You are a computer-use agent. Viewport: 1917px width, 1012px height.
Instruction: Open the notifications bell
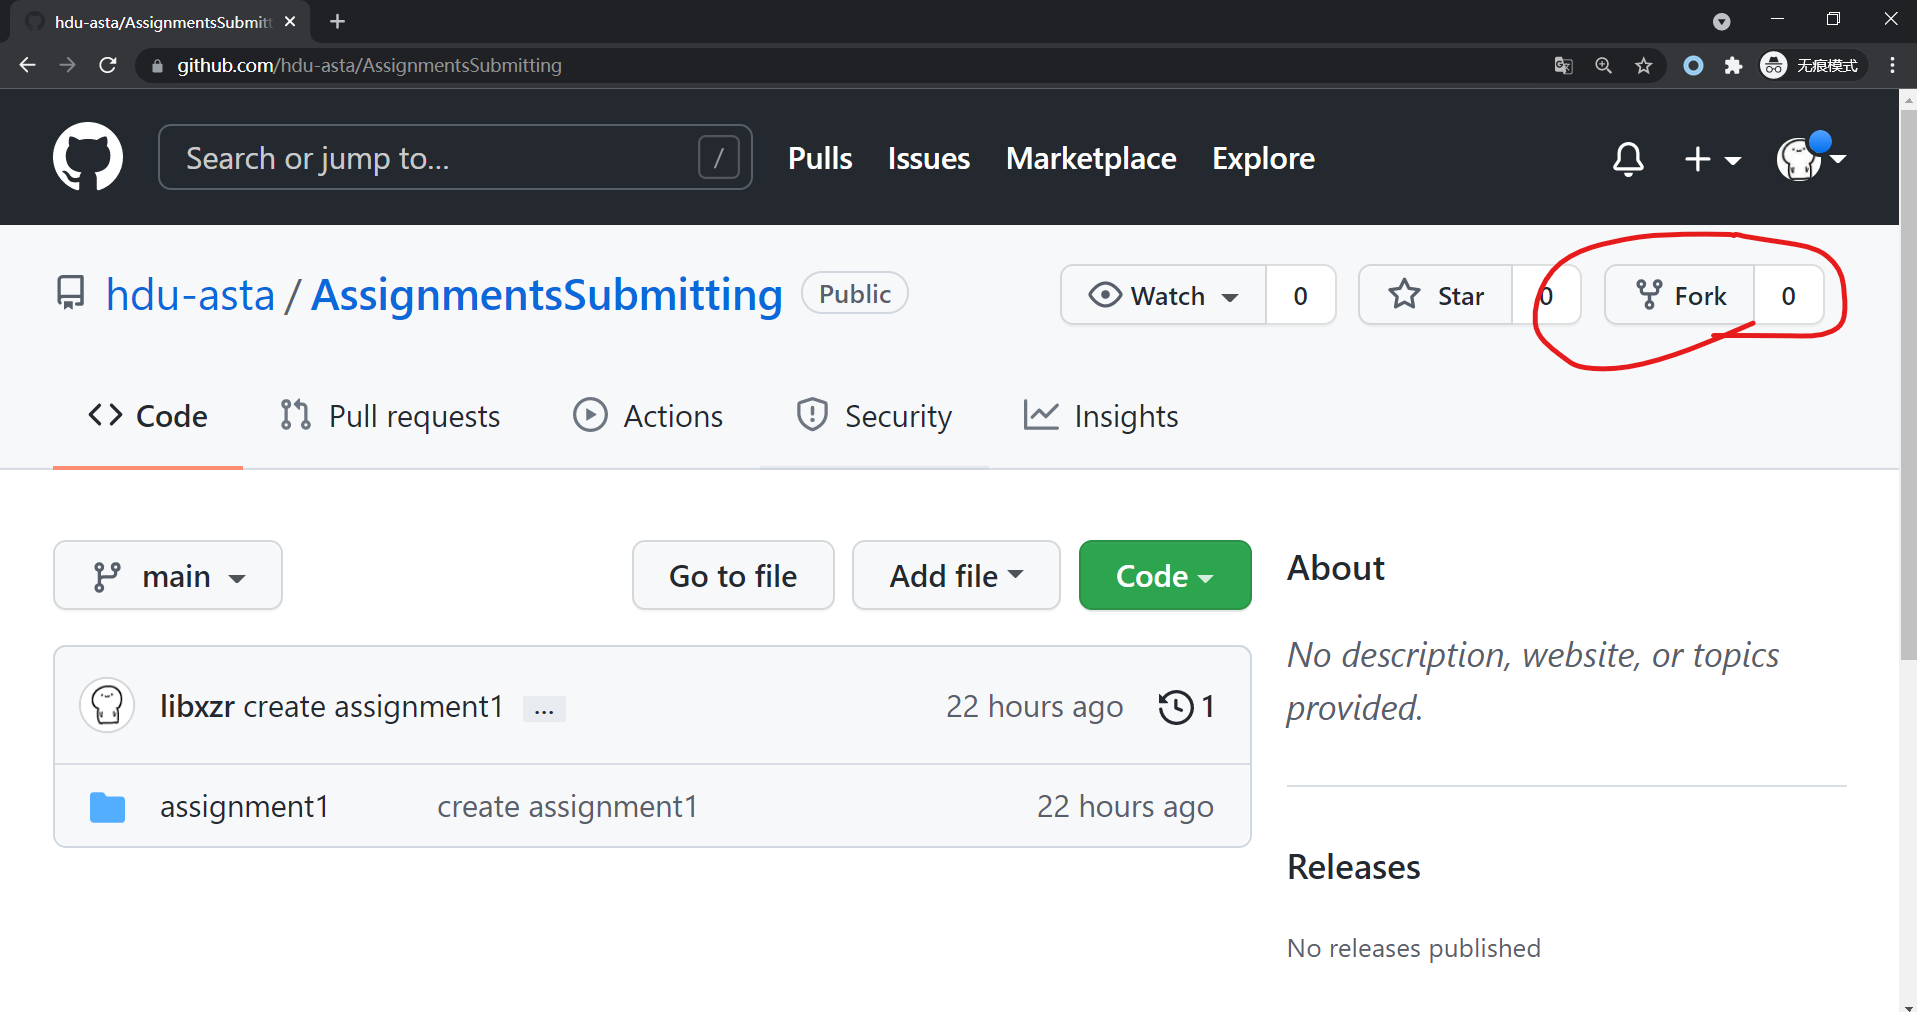pos(1627,158)
